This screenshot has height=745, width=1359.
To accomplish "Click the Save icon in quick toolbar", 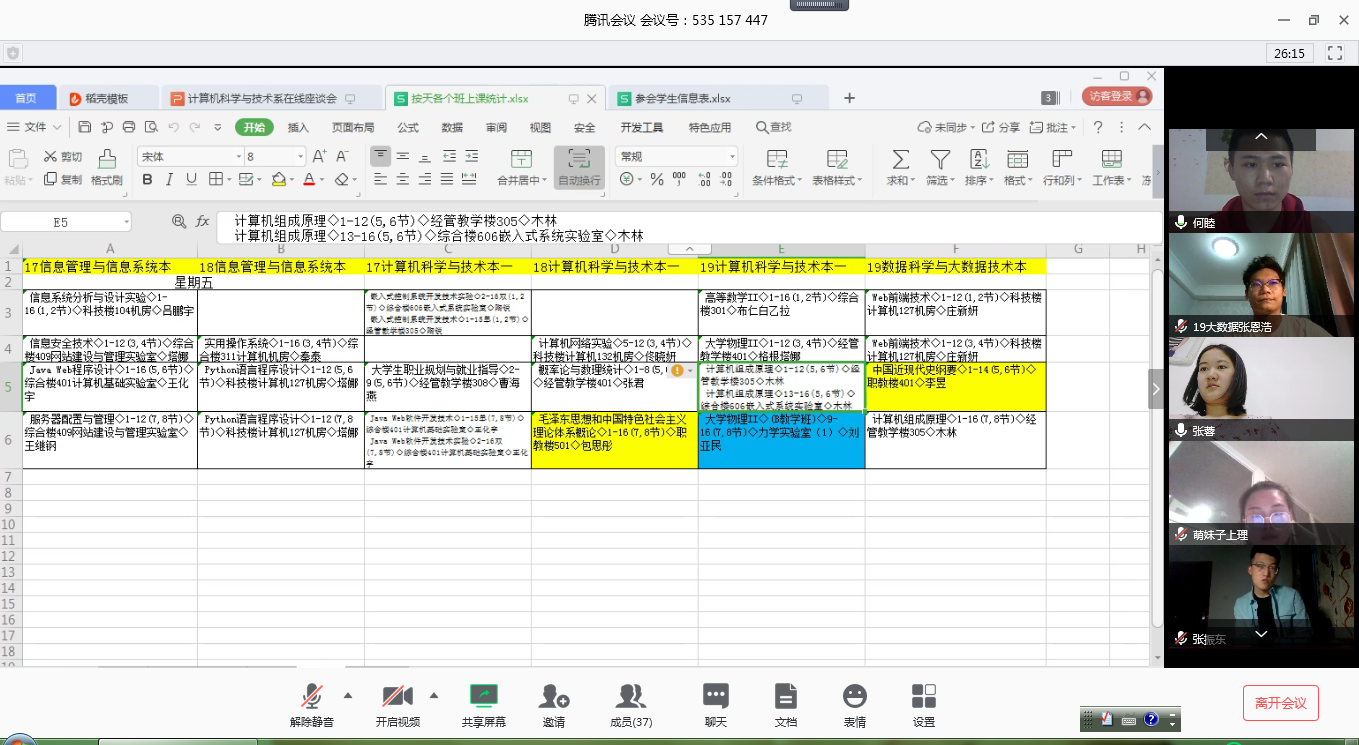I will 85,127.
